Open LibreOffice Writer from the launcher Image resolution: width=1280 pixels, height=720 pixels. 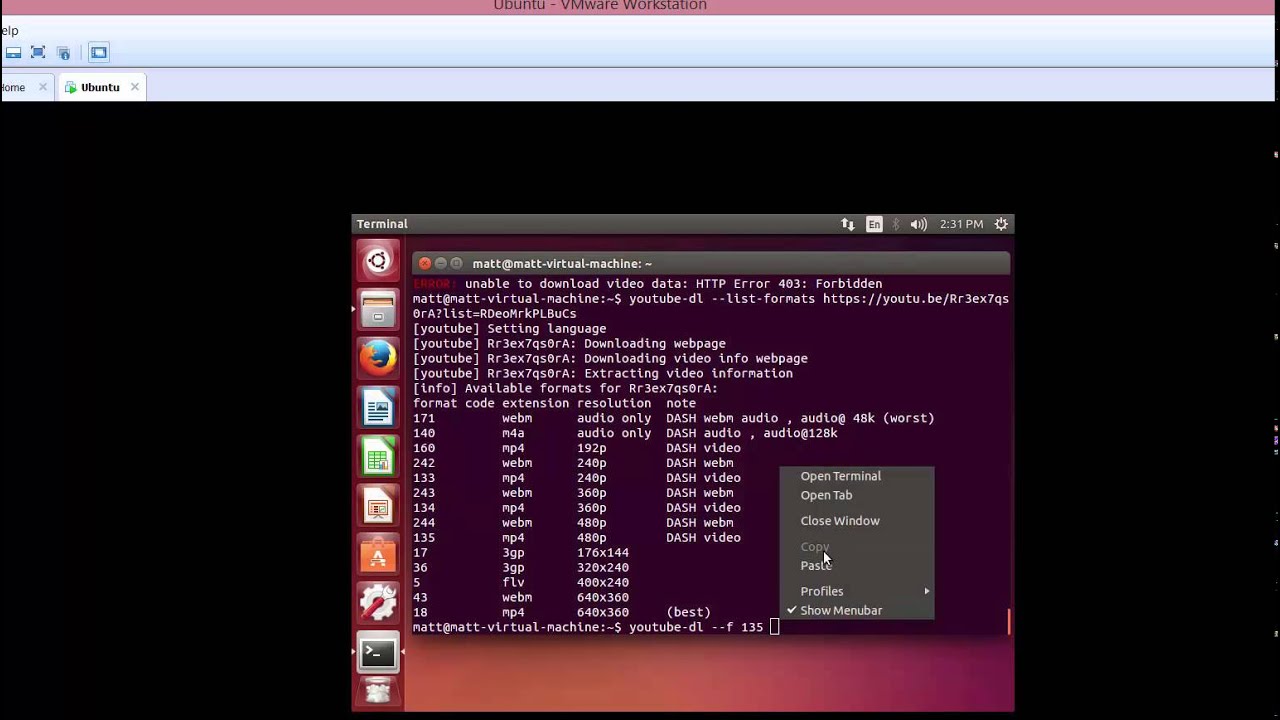378,408
